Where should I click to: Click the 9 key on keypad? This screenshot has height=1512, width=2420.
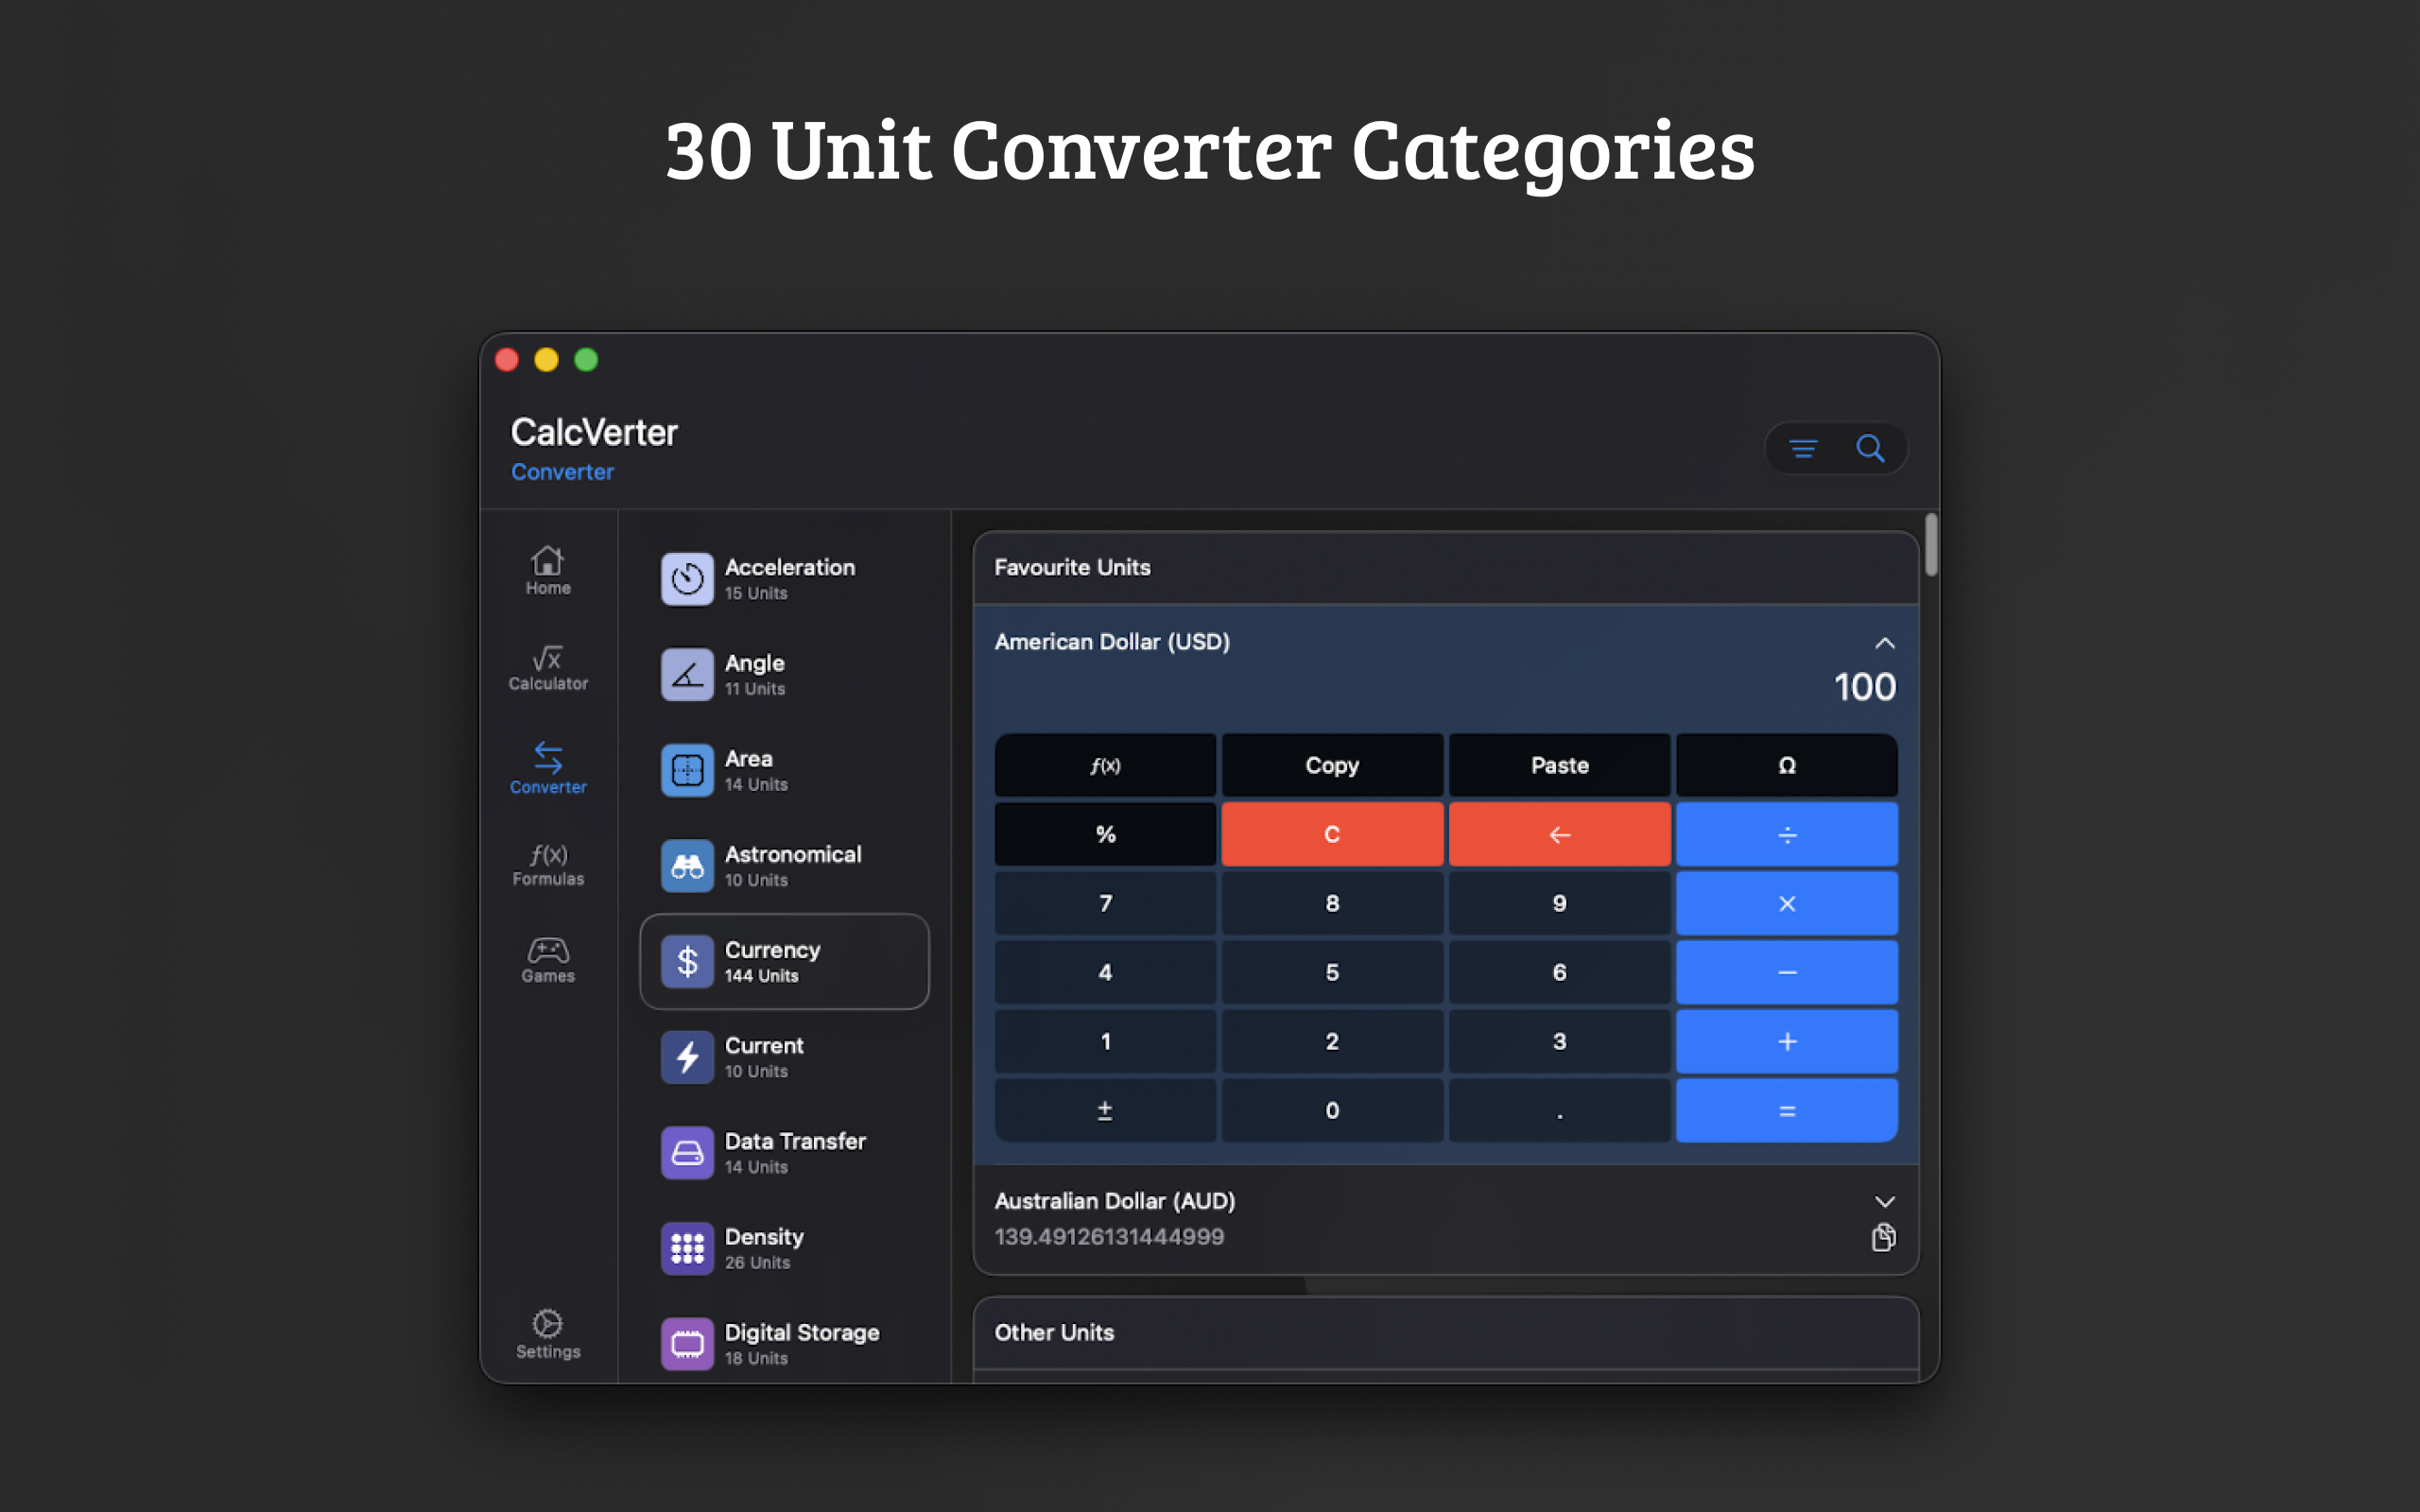click(x=1559, y=903)
